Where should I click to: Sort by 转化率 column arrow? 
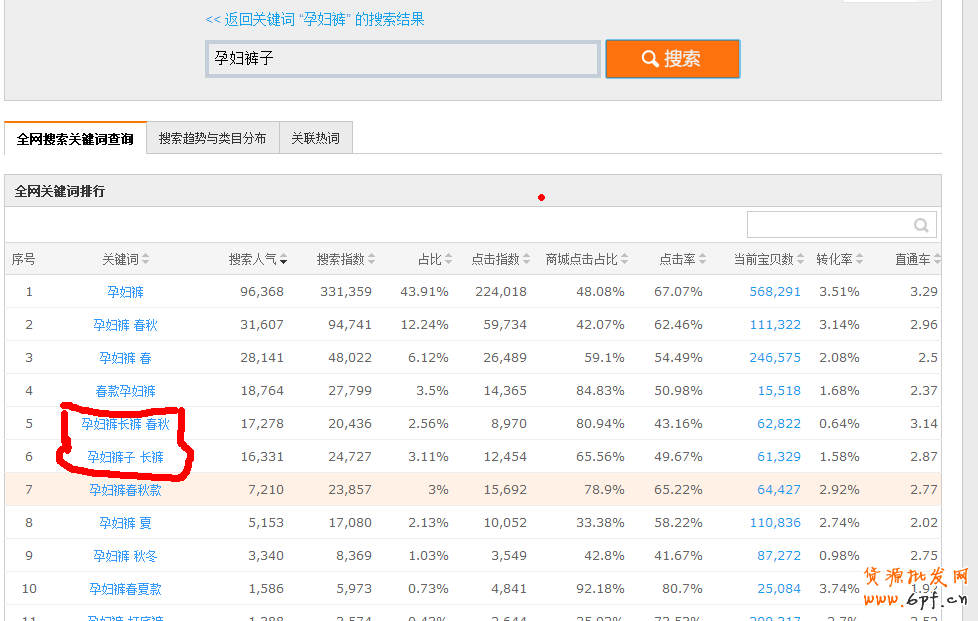860,260
